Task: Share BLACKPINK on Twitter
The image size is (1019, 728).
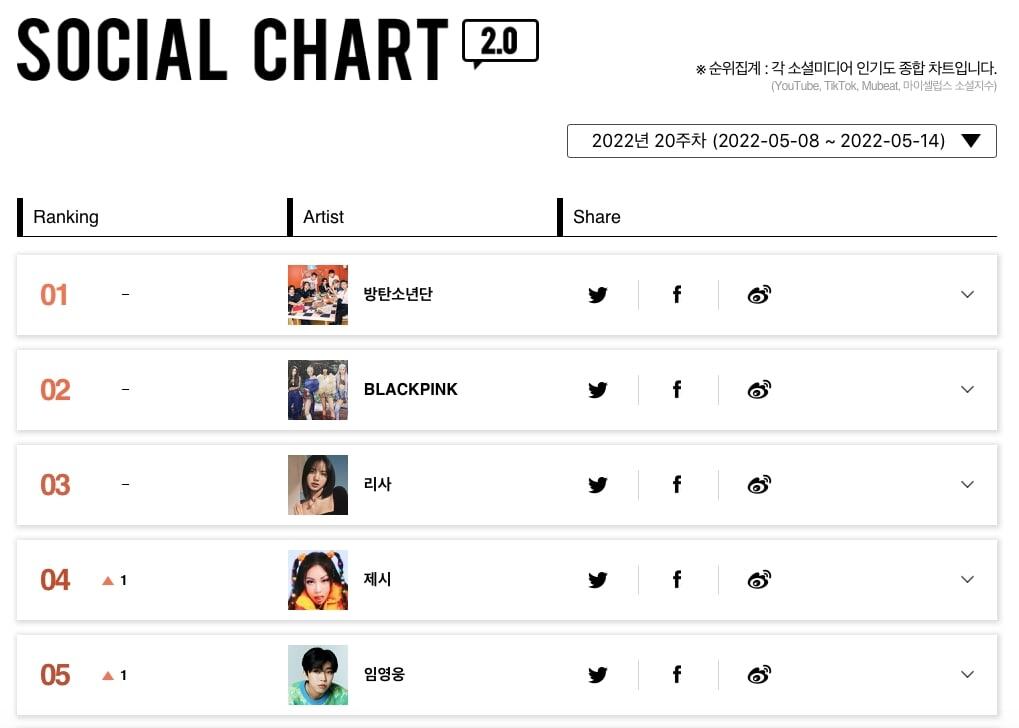Action: point(598,390)
